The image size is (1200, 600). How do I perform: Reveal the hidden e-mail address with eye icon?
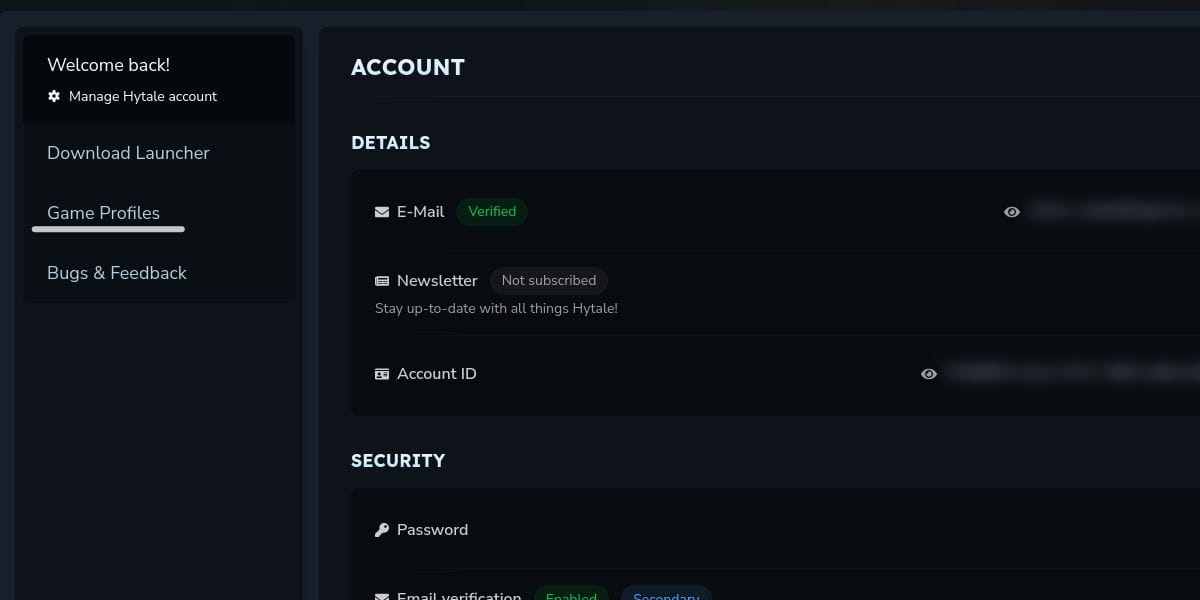(1012, 212)
